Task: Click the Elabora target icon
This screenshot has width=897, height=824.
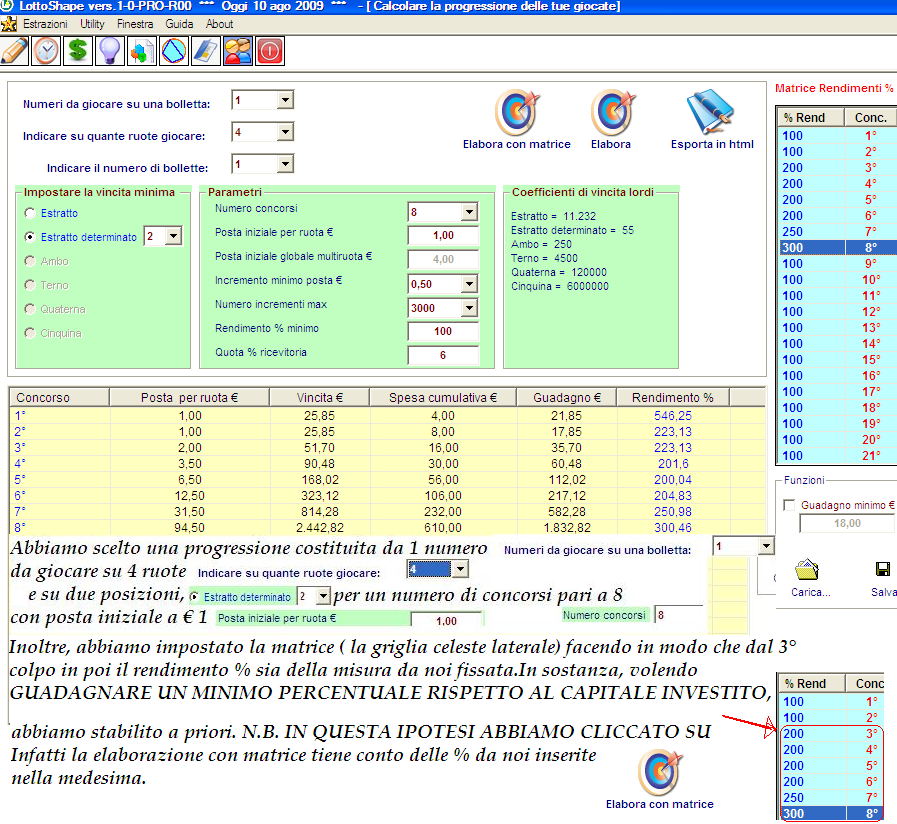Action: click(x=612, y=112)
